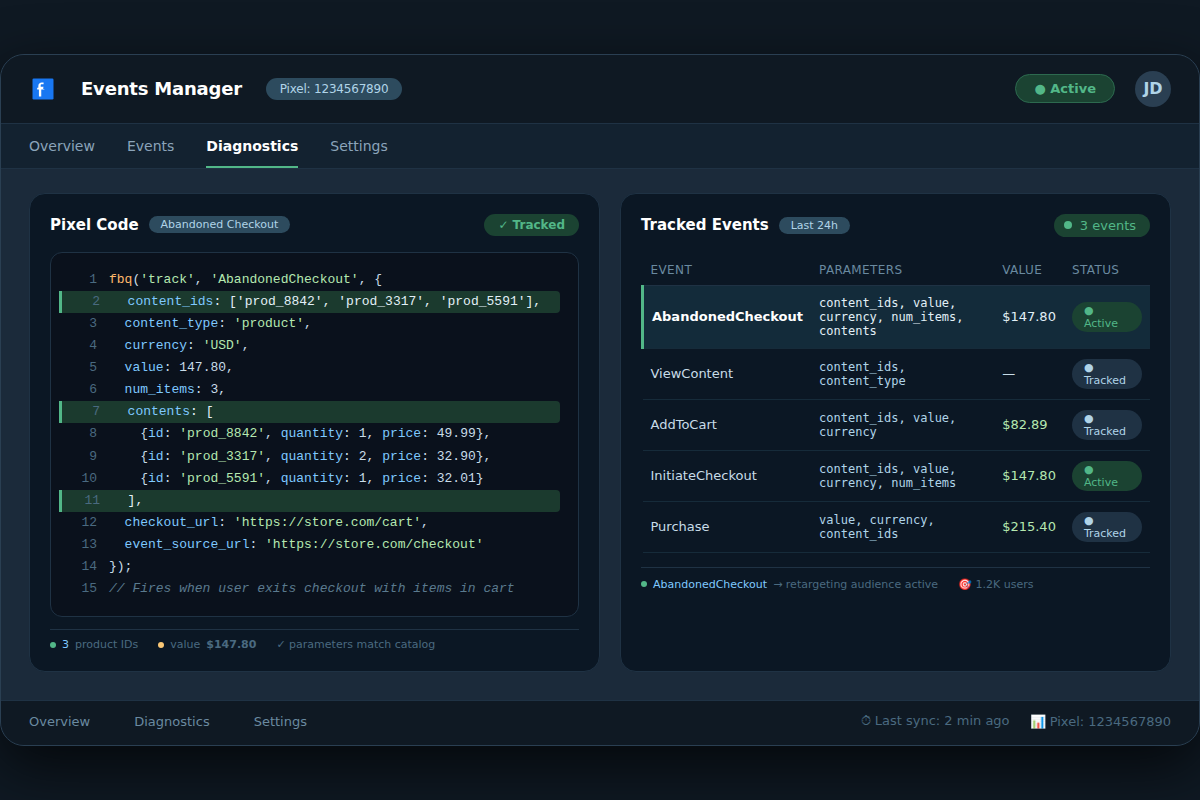The height and width of the screenshot is (800, 1200).
Task: Click the $215.40 value cell
Action: pyautogui.click(x=1029, y=527)
